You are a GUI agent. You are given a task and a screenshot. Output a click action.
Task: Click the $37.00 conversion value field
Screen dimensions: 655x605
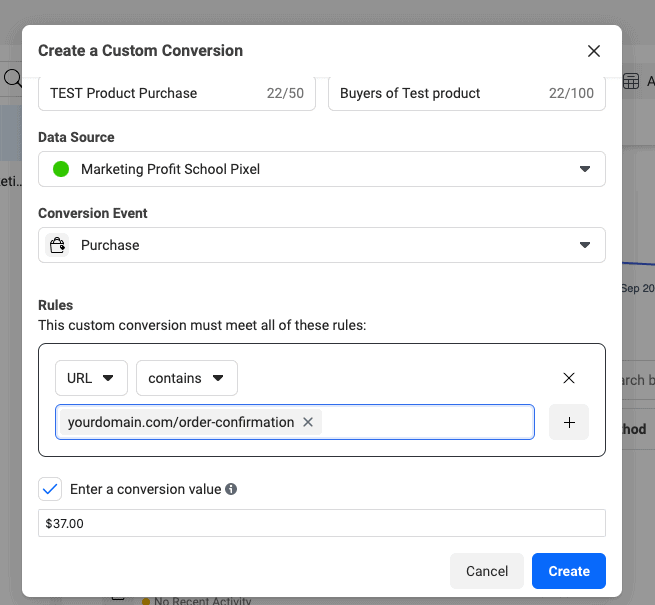(x=321, y=523)
